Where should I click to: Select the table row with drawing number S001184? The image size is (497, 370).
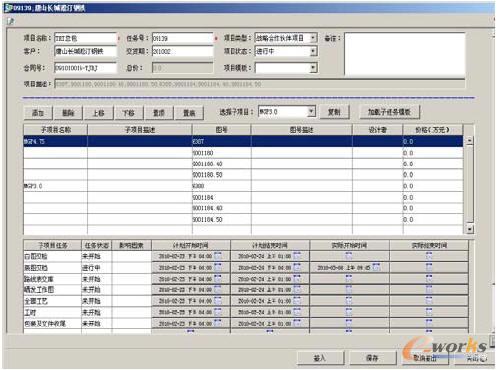click(x=243, y=197)
